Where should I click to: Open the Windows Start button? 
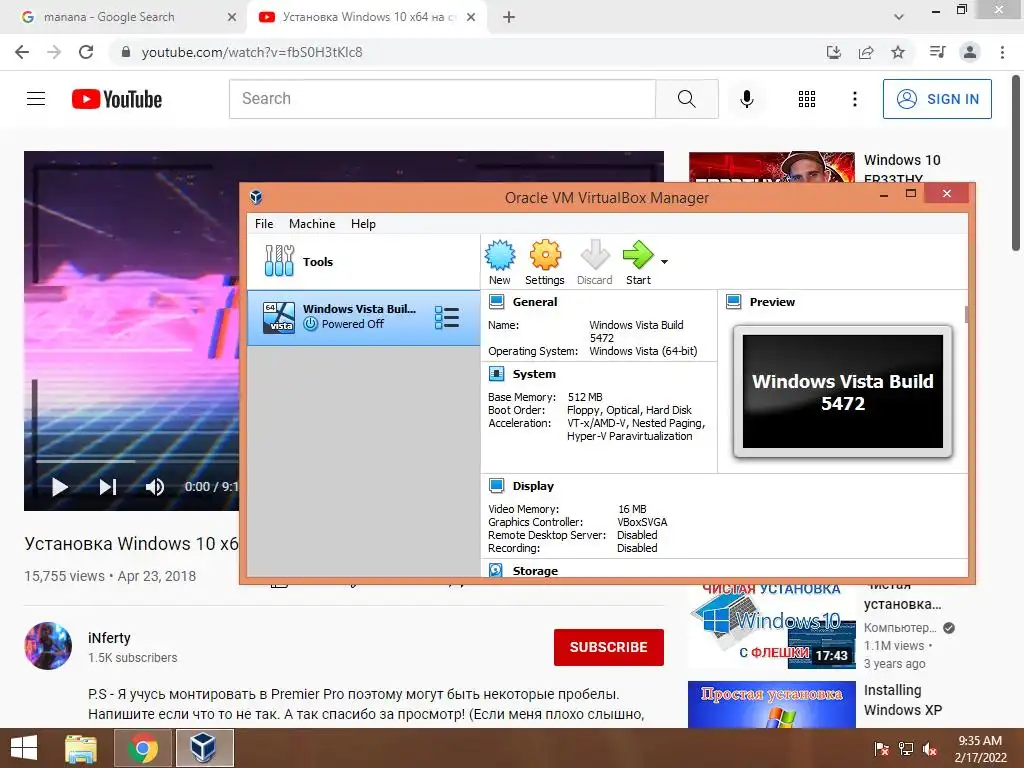24,748
